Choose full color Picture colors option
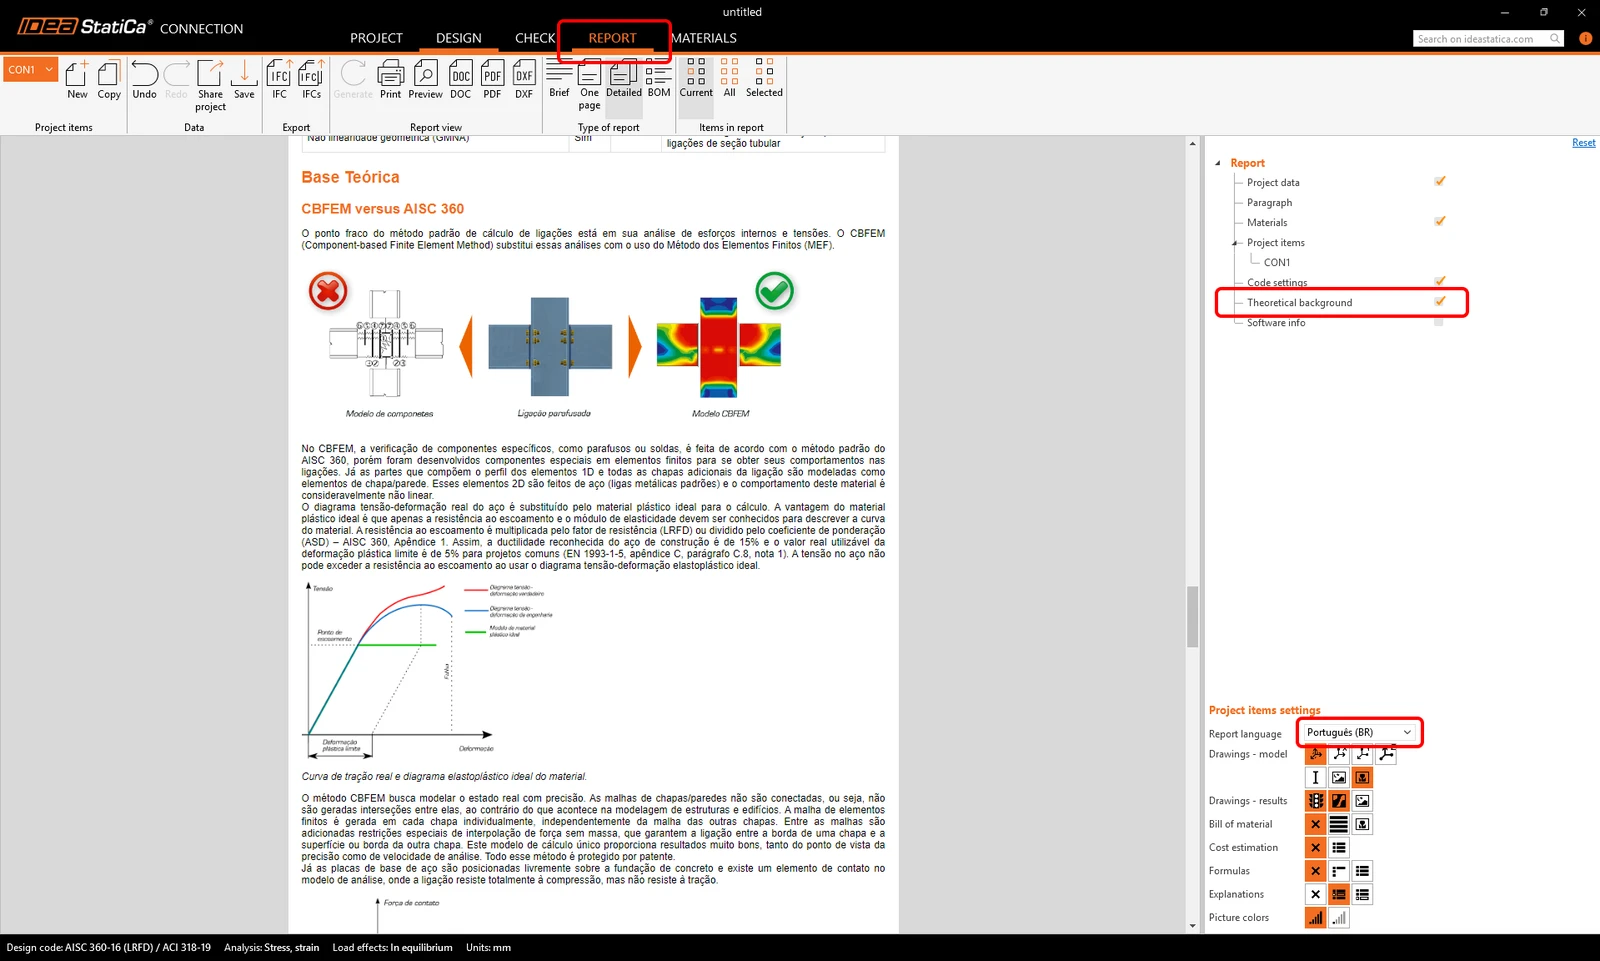The width and height of the screenshot is (1600, 961). tap(1315, 918)
